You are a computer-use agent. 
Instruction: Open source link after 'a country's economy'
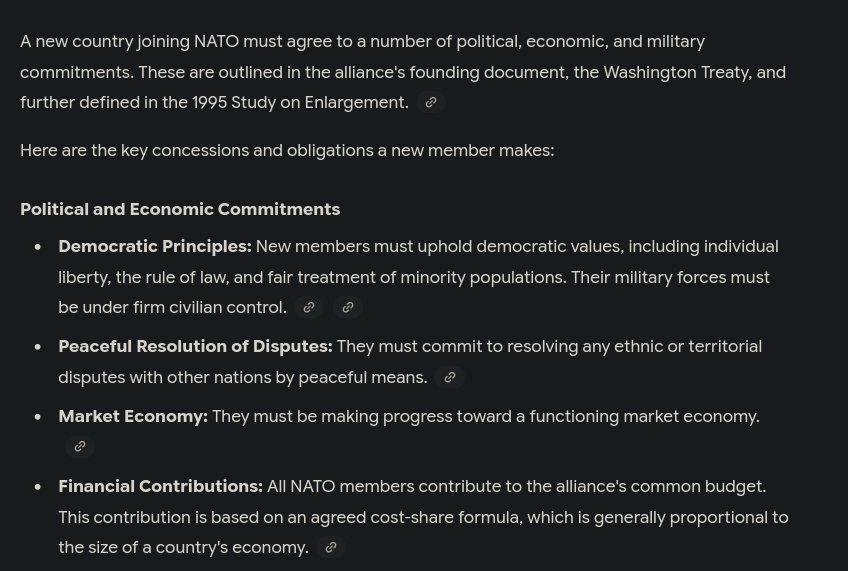330,547
